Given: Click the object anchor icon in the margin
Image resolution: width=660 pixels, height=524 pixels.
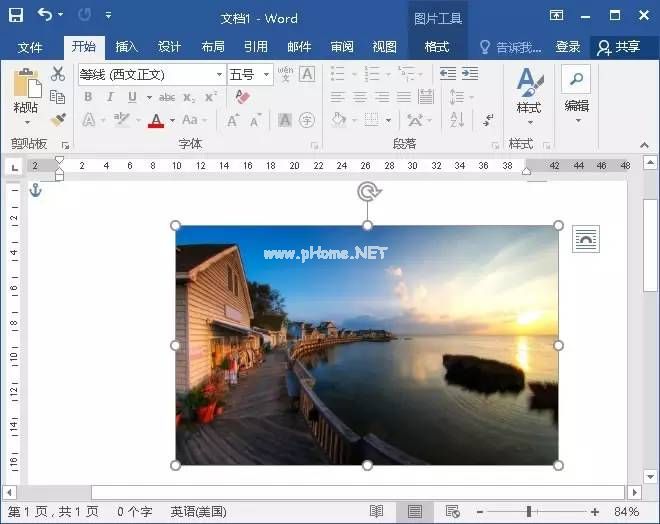Looking at the screenshot, I should 36,190.
